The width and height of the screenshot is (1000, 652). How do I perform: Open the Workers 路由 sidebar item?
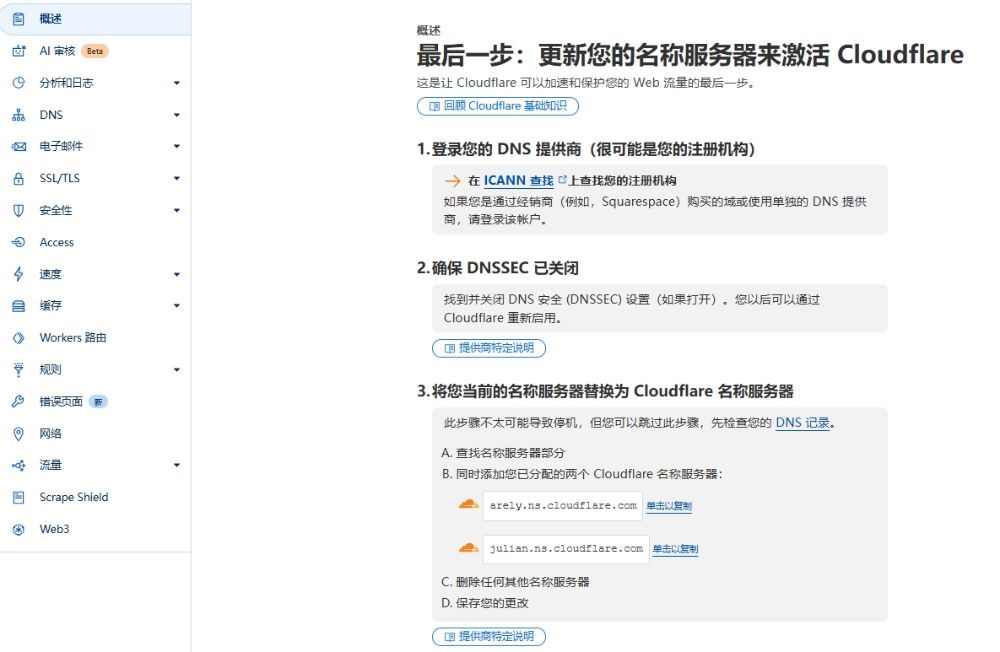[95, 337]
